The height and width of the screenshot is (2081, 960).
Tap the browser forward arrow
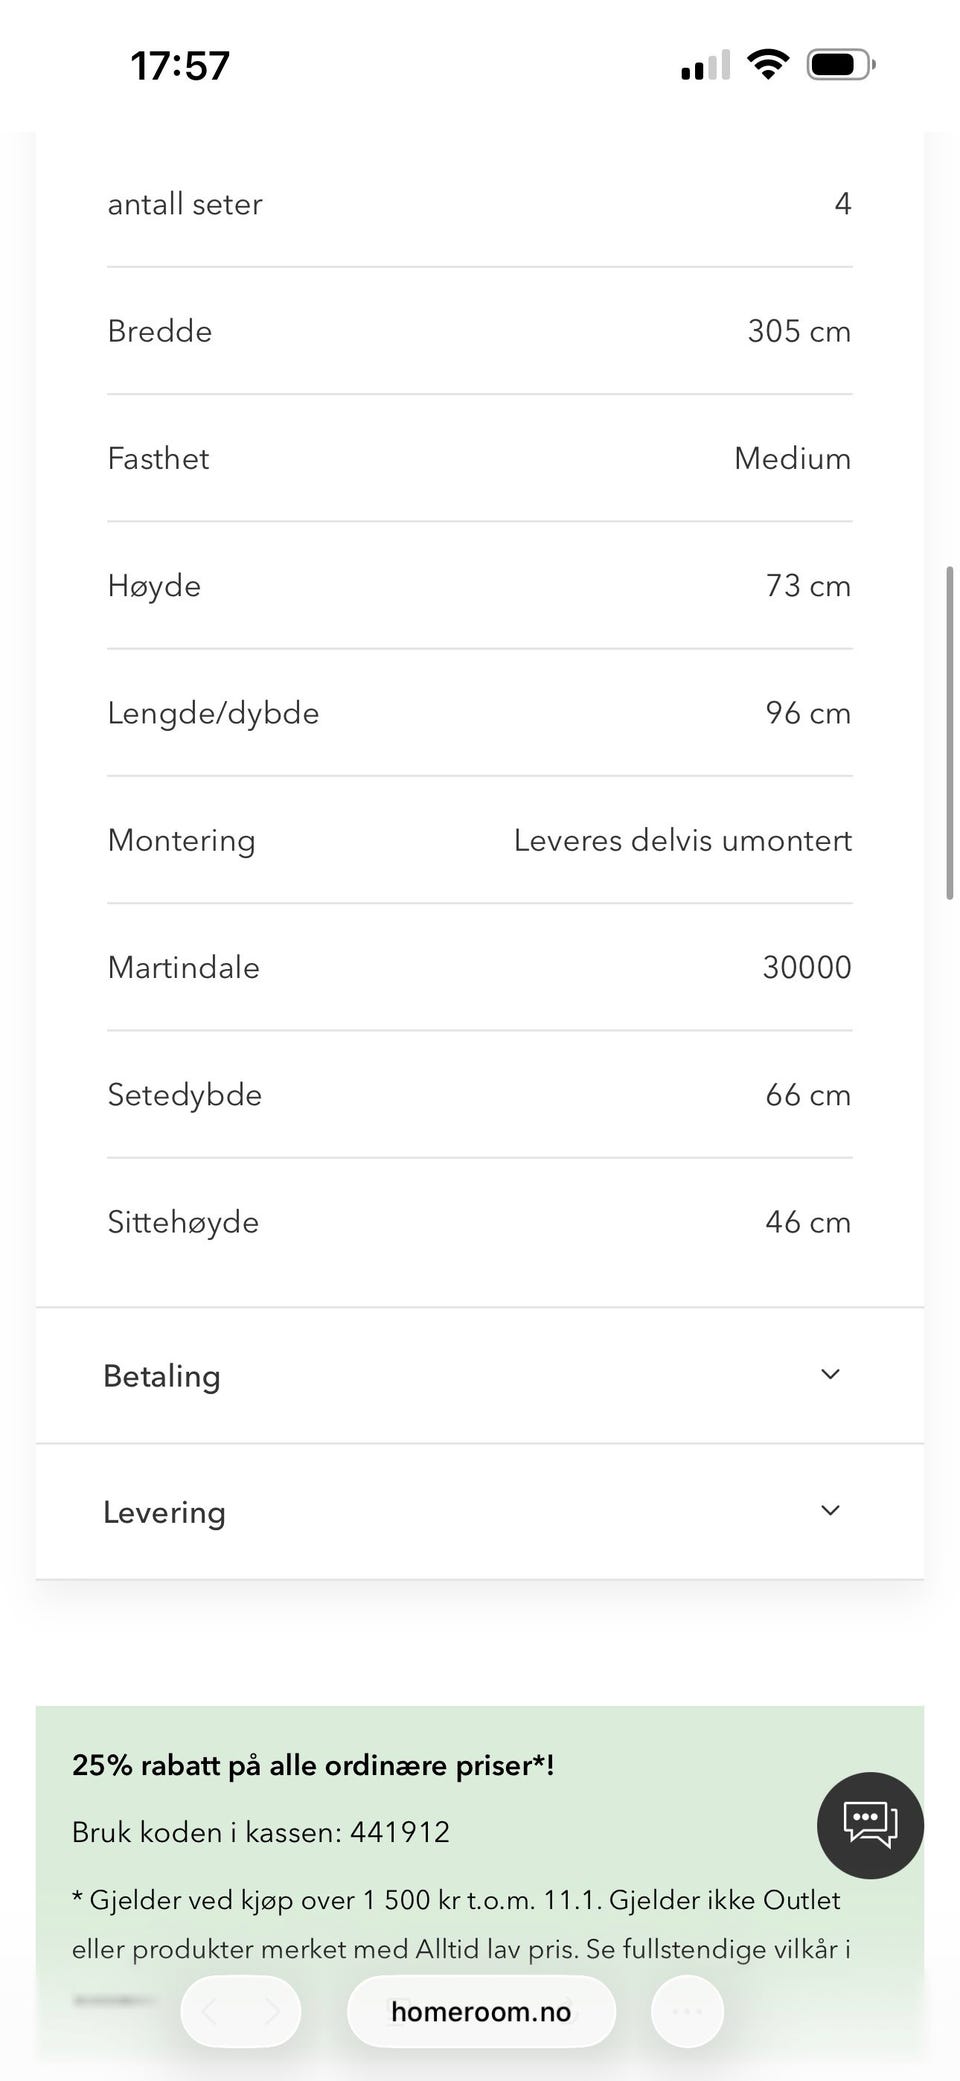[271, 2011]
